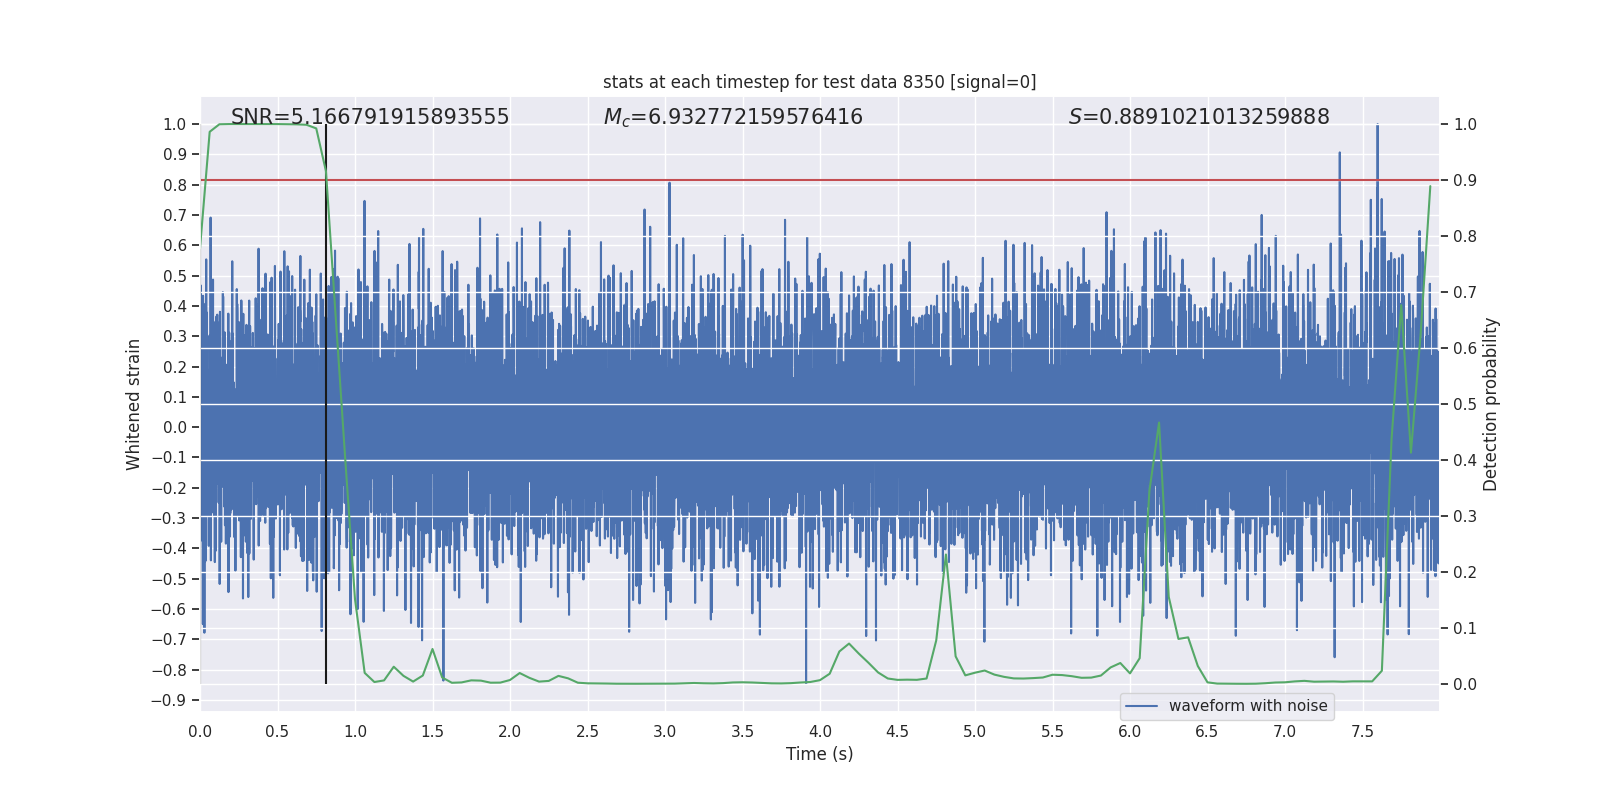
Task: Click the 'Whitened strain' y-axis label
Action: click(x=133, y=405)
